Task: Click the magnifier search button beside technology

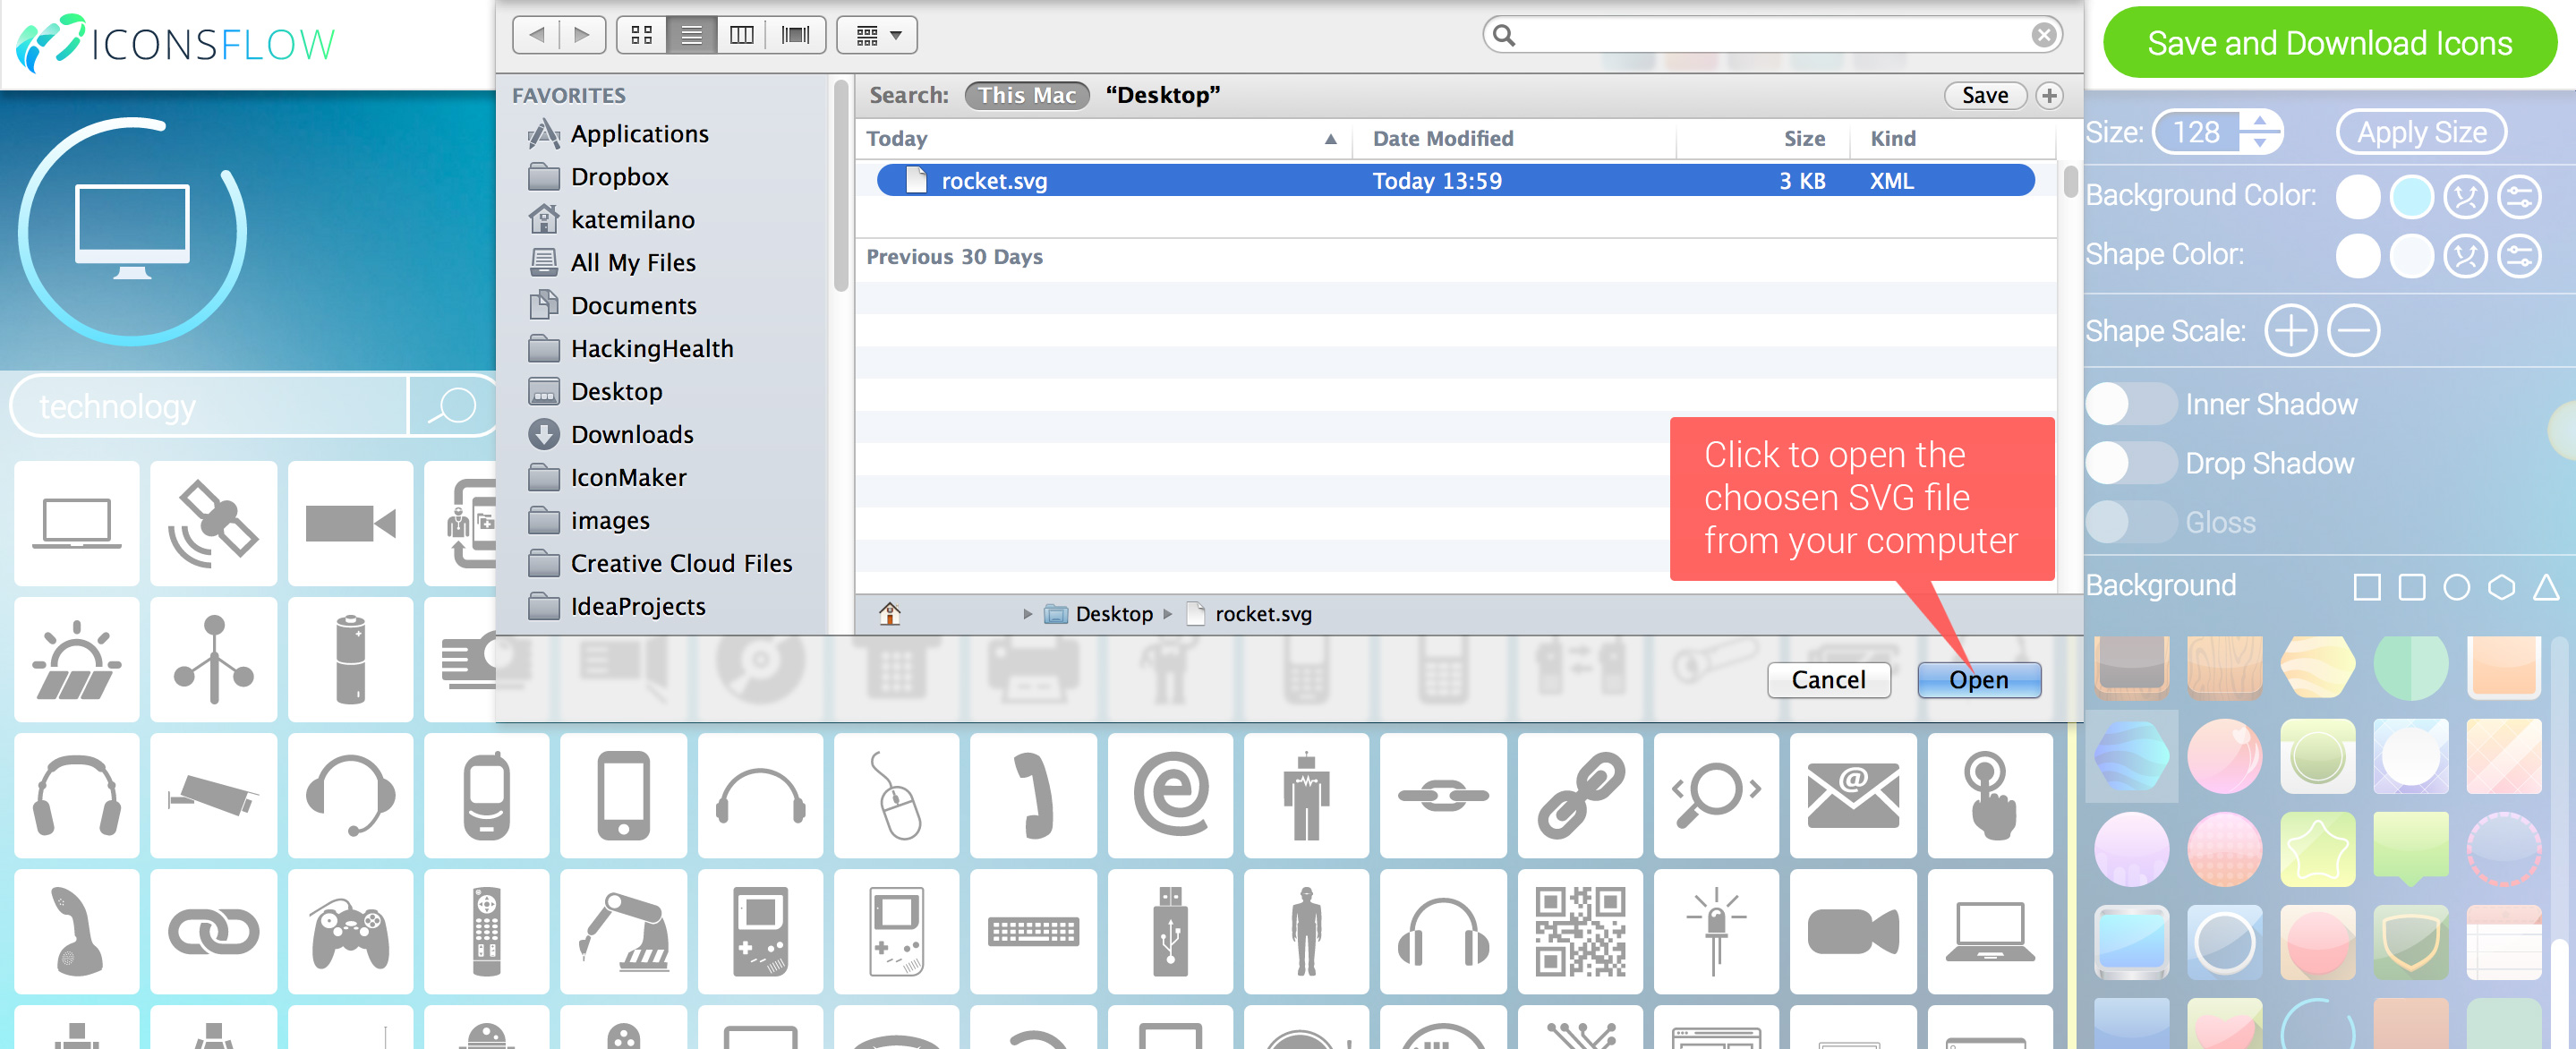Action: (452, 406)
